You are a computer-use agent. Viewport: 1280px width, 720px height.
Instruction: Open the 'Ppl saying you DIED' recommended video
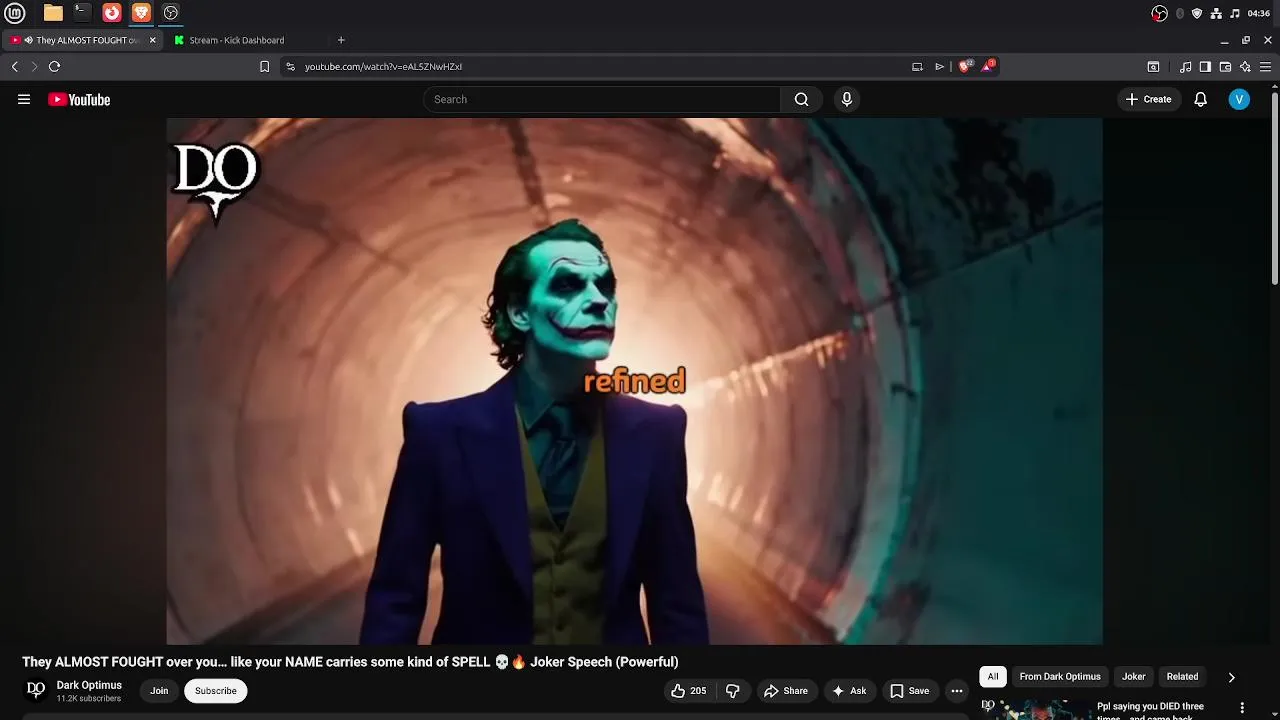tap(1150, 711)
